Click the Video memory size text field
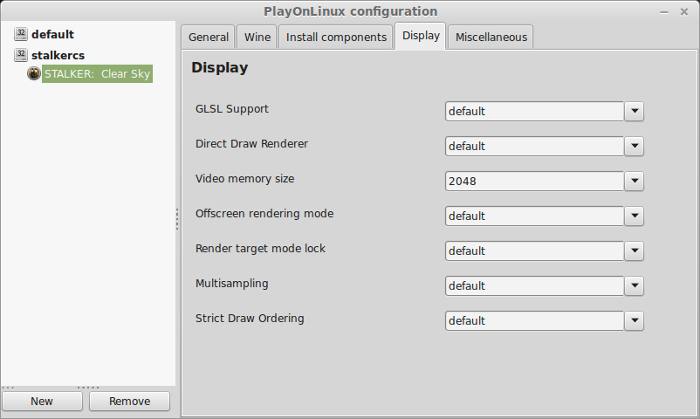This screenshot has width=700, height=419. (535, 181)
